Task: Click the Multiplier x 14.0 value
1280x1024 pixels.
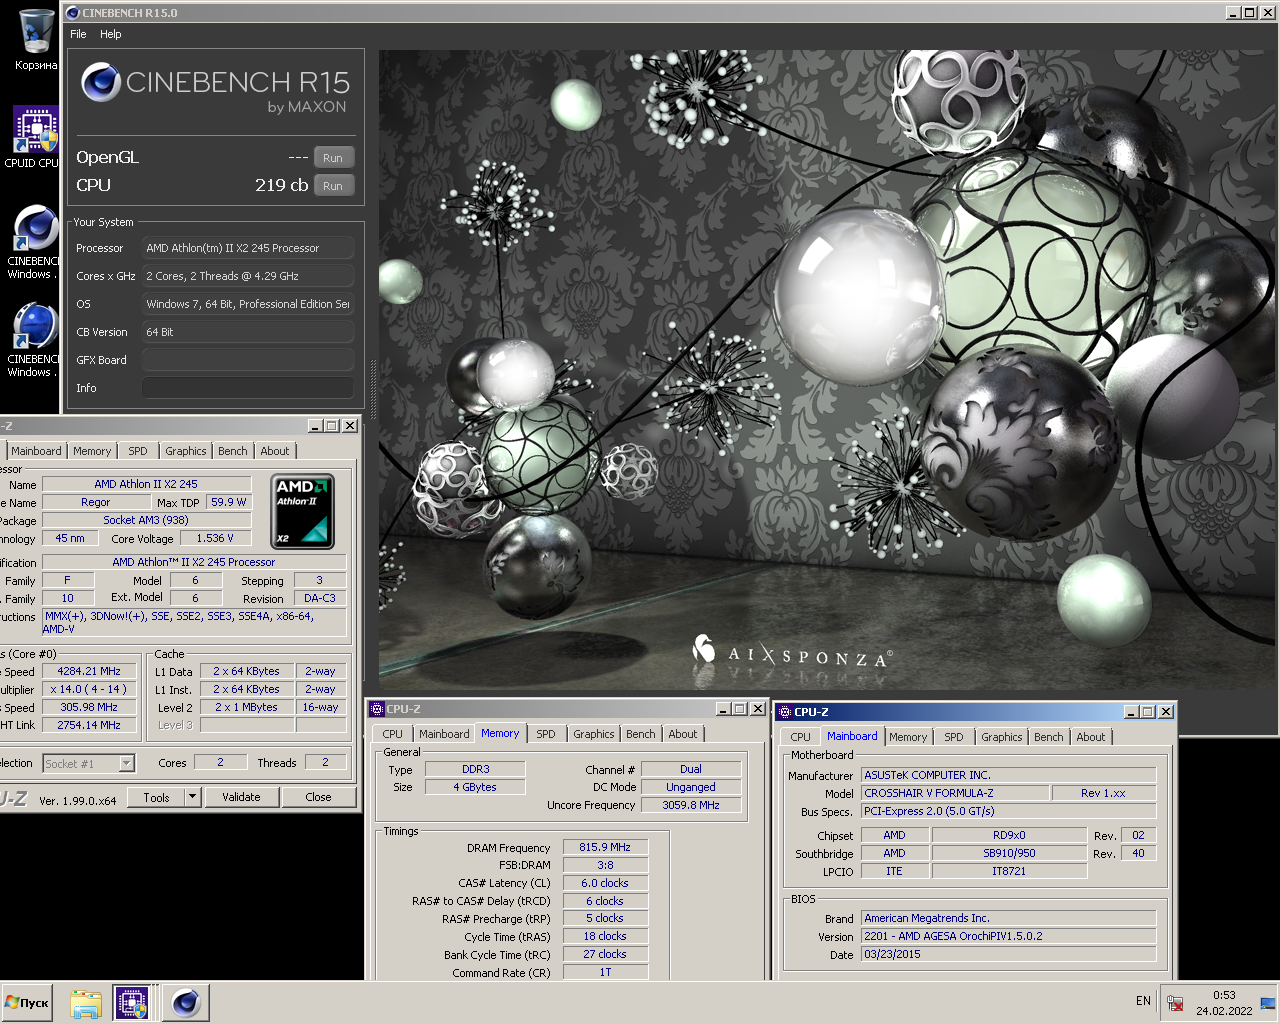Action: pos(89,689)
